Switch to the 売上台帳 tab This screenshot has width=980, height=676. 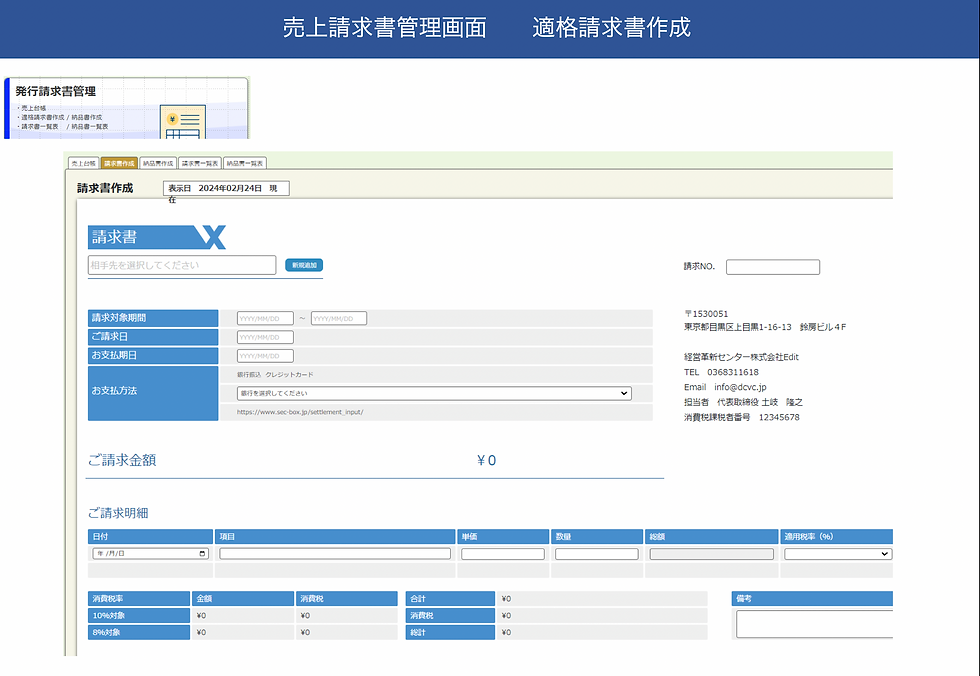[83, 163]
